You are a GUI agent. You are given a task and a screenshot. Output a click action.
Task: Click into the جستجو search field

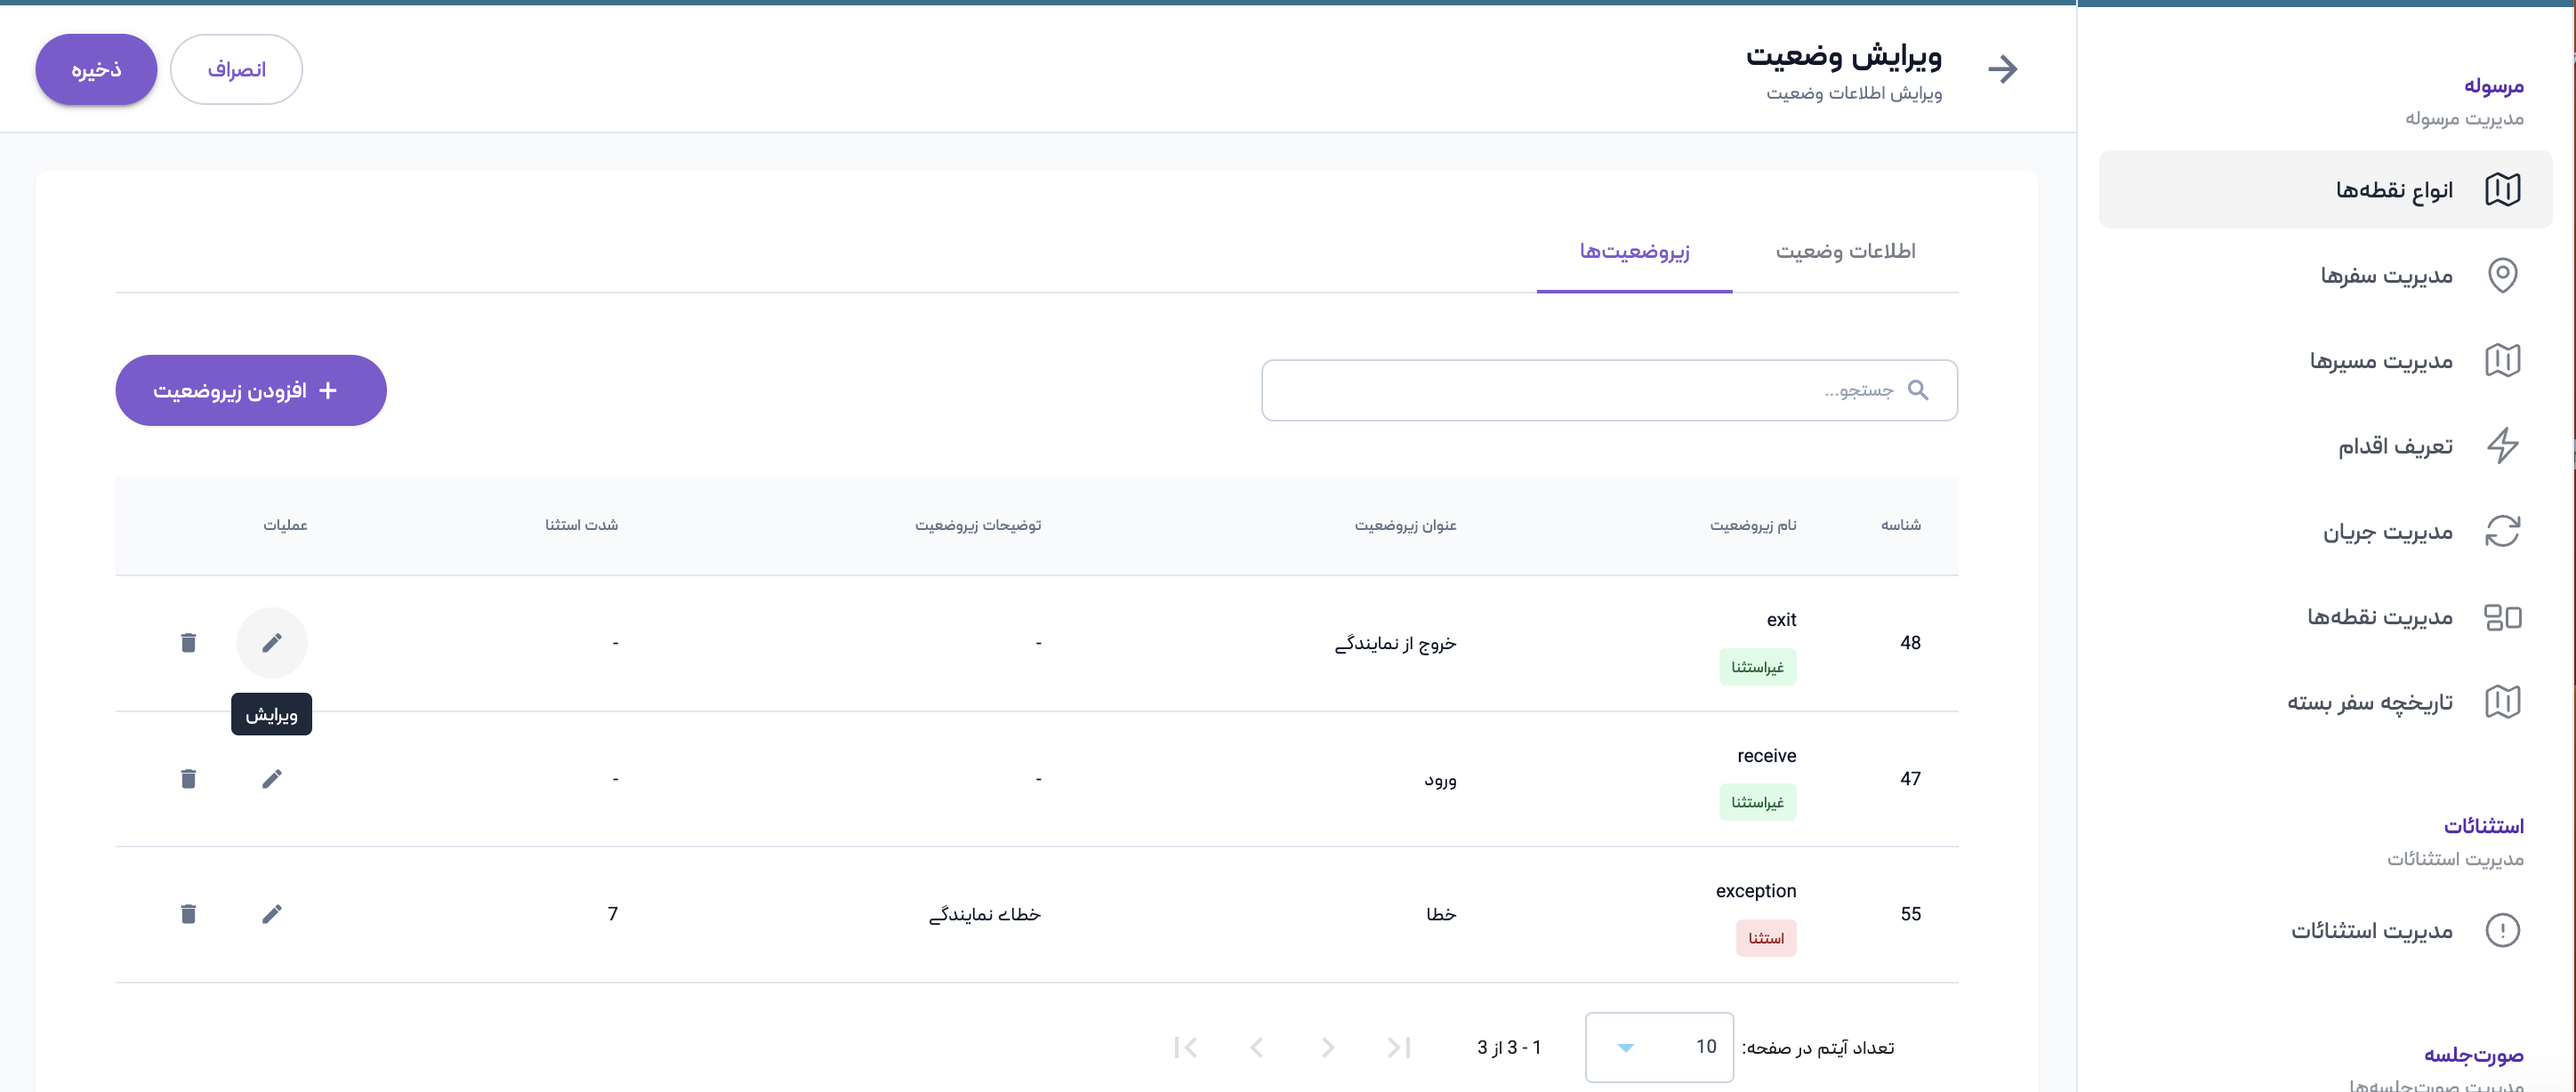(x=1580, y=390)
